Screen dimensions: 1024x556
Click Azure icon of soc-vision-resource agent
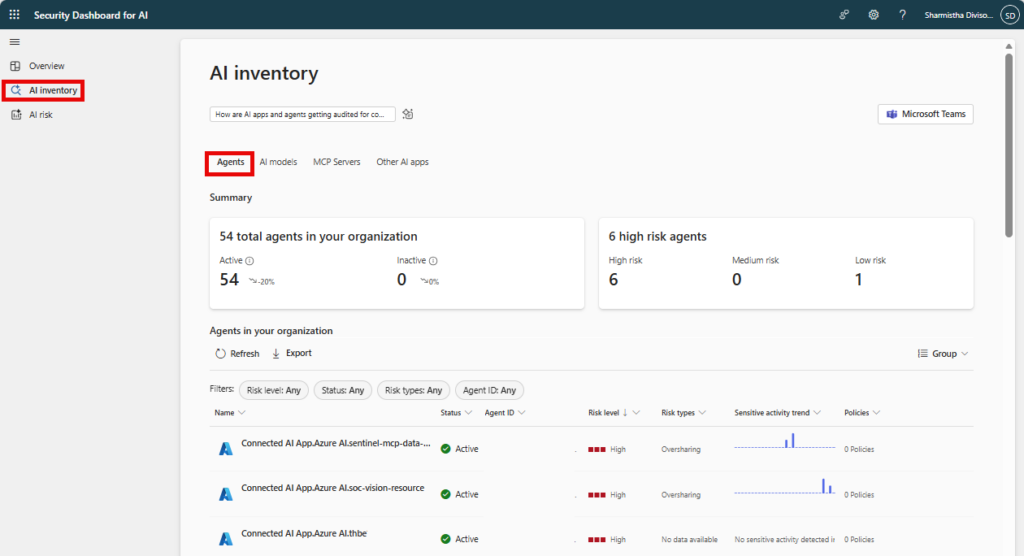point(225,494)
